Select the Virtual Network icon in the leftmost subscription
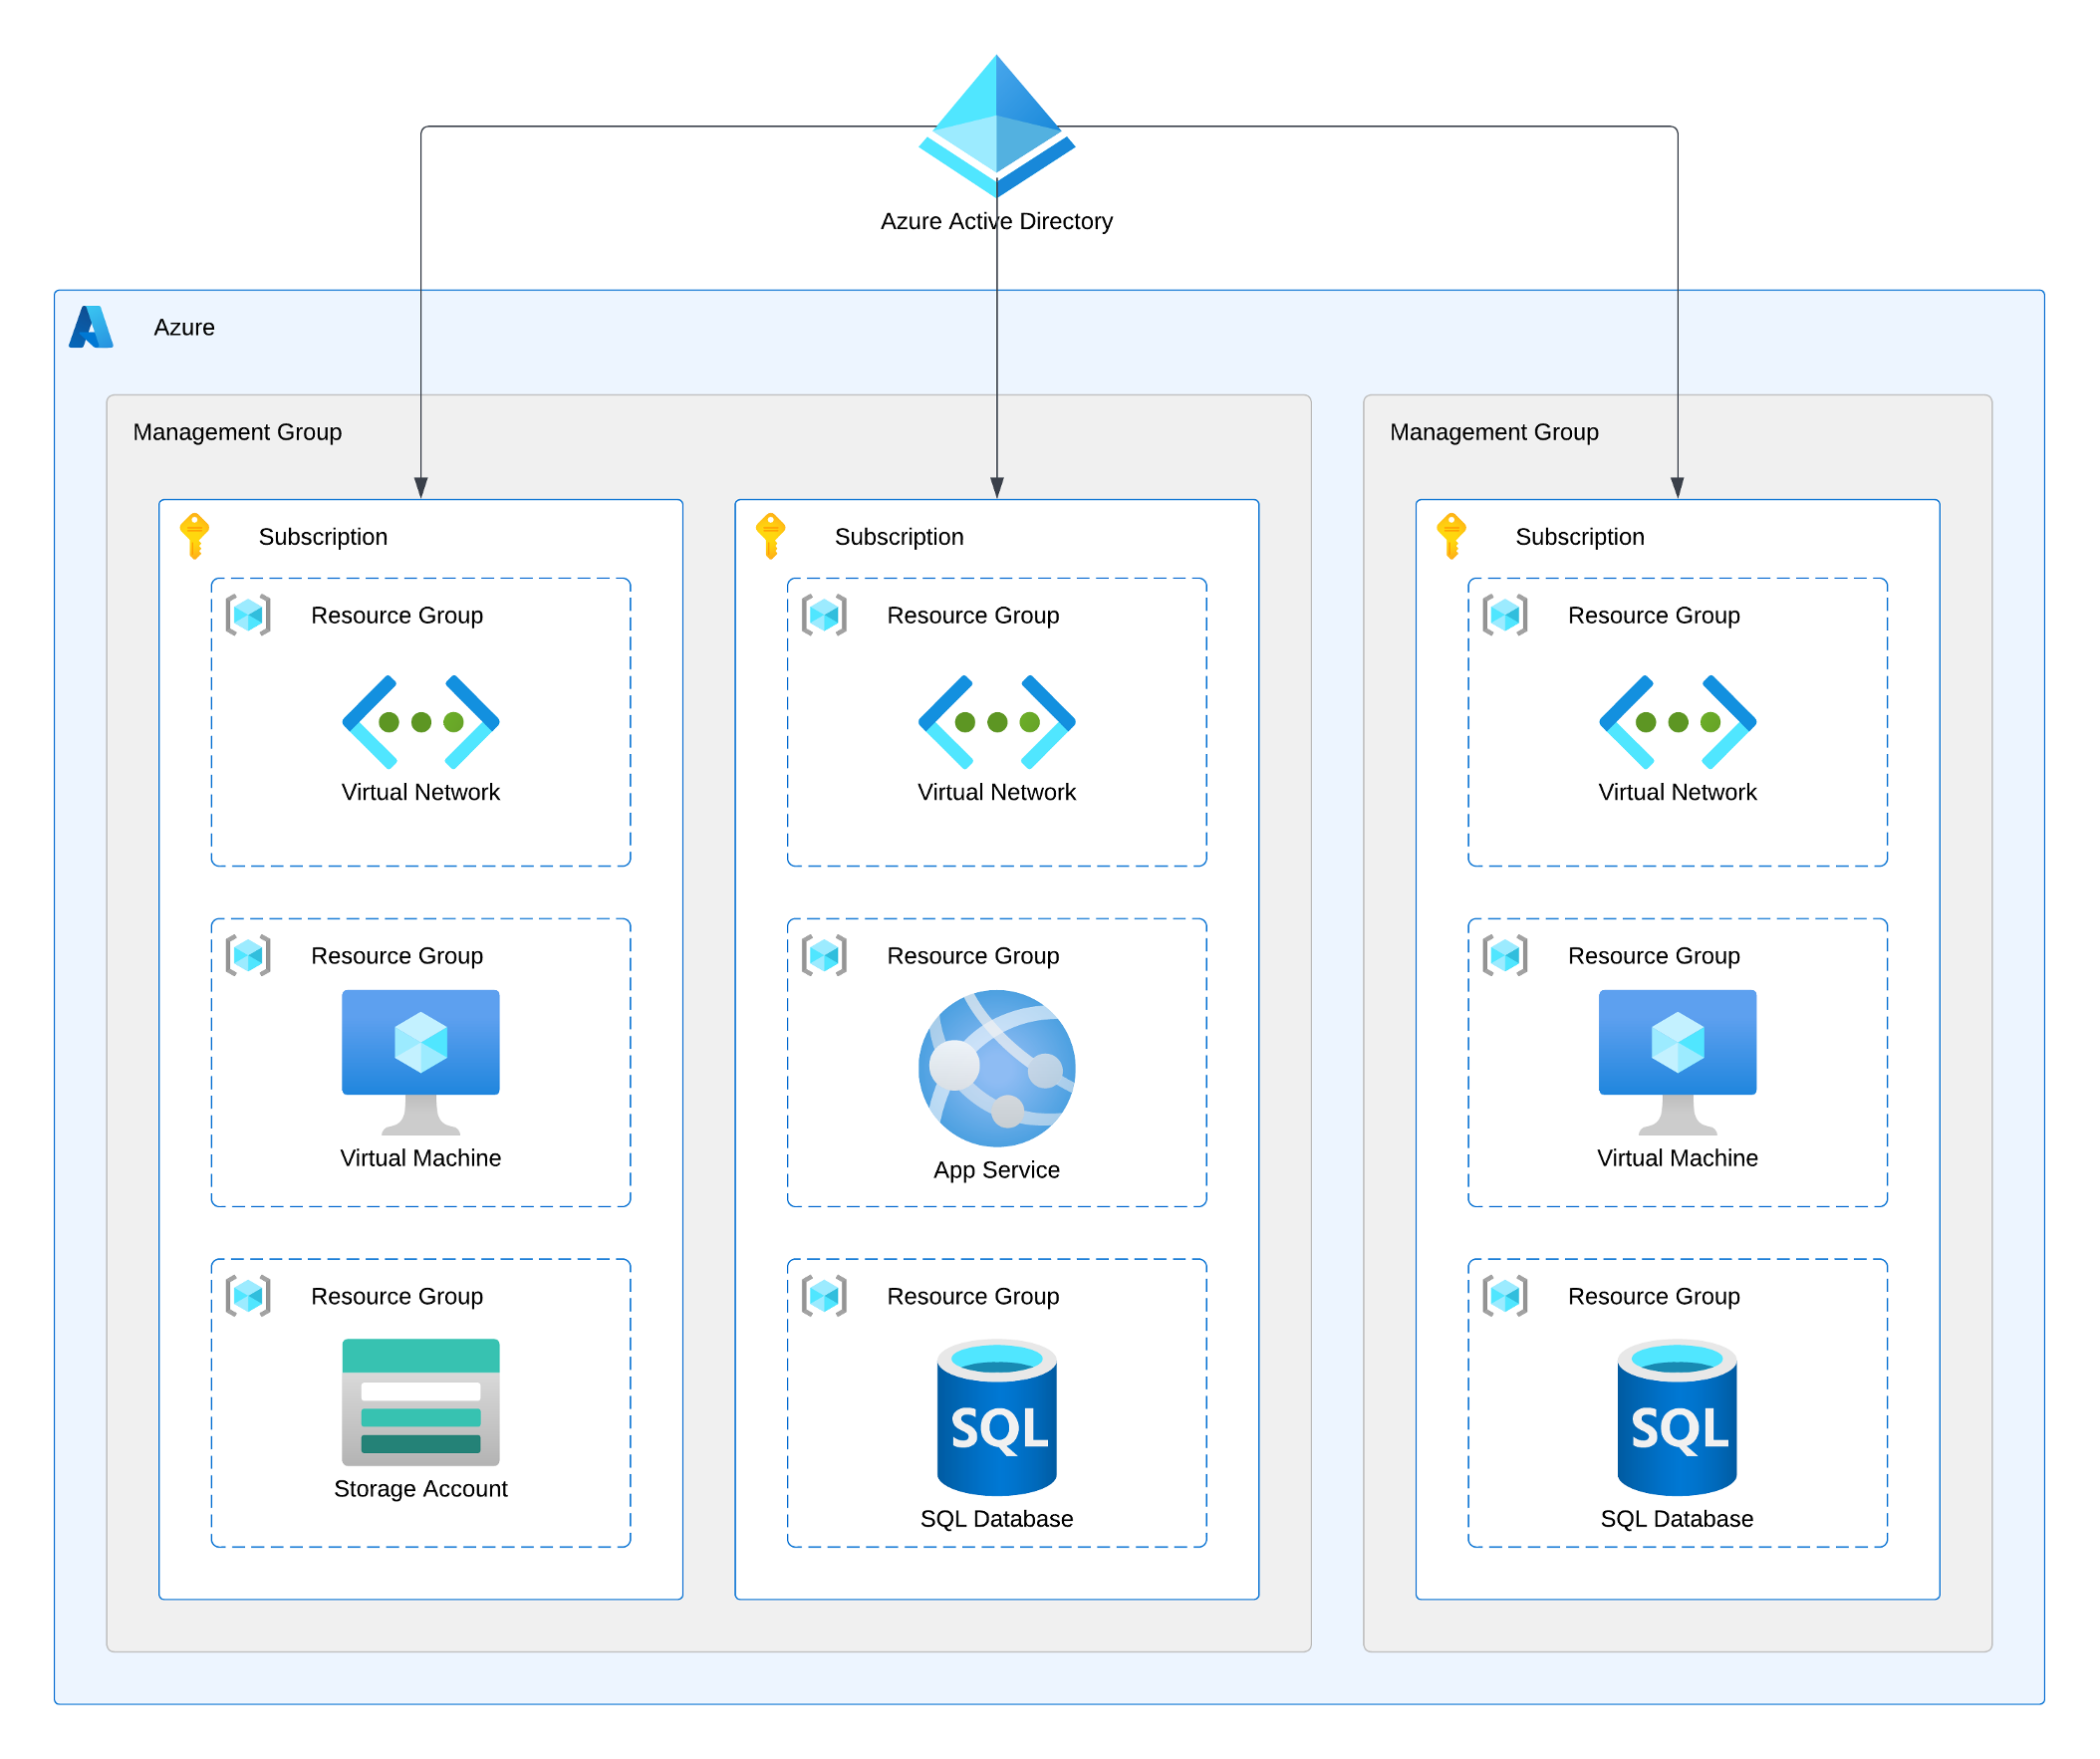 421,722
